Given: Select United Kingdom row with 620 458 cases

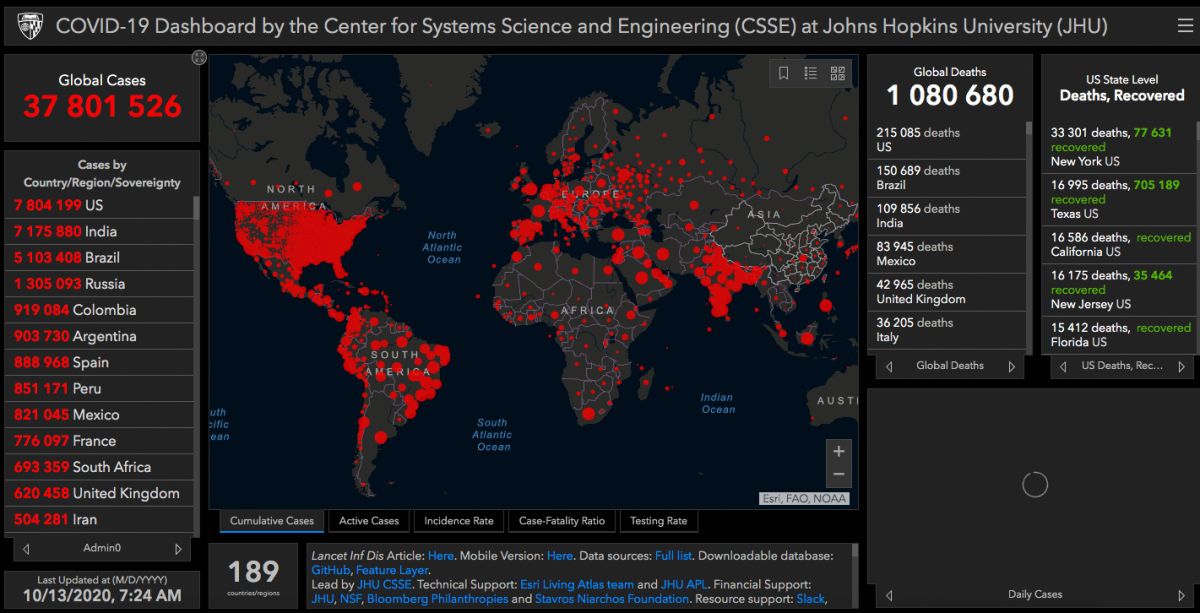Looking at the screenshot, I should [x=100, y=493].
